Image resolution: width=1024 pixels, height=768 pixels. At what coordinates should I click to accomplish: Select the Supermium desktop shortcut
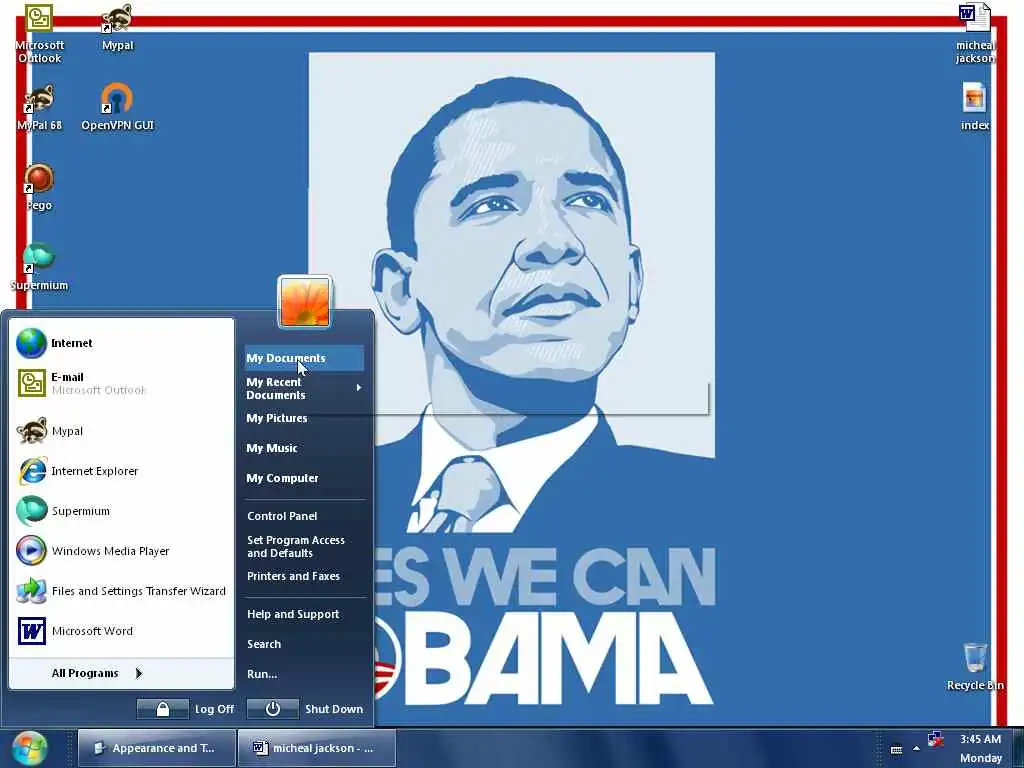point(39,267)
